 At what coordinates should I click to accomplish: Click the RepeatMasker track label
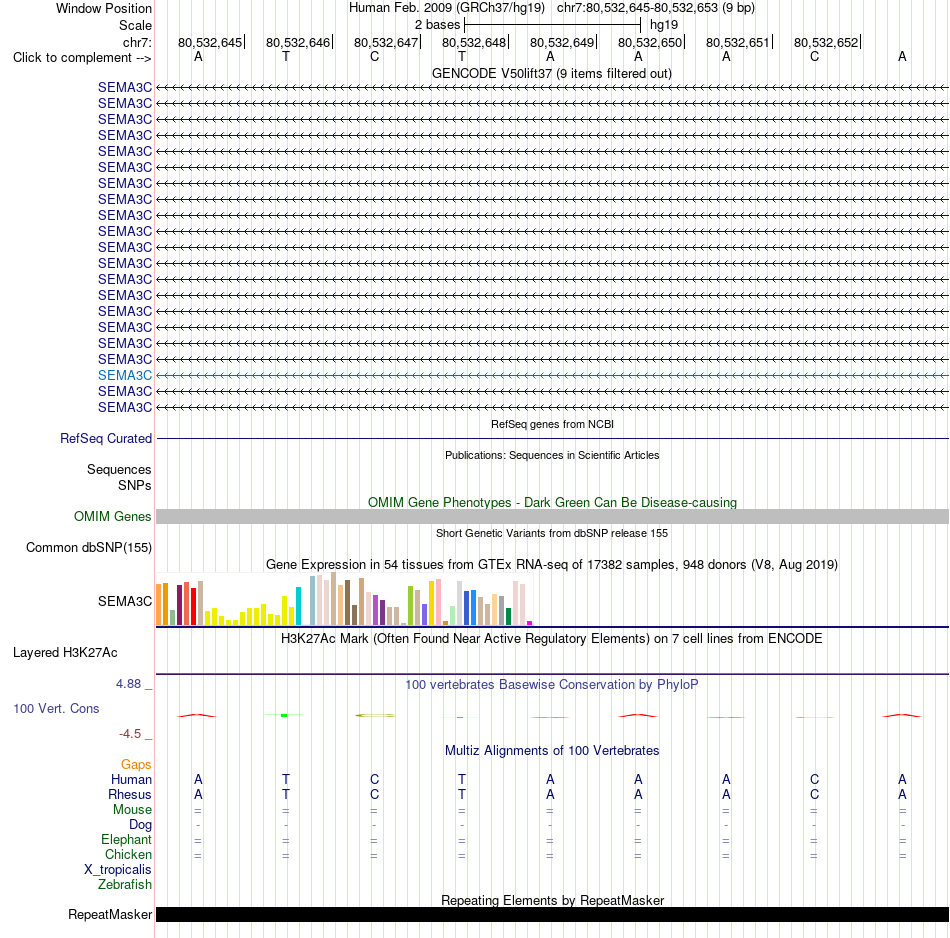(x=110, y=914)
